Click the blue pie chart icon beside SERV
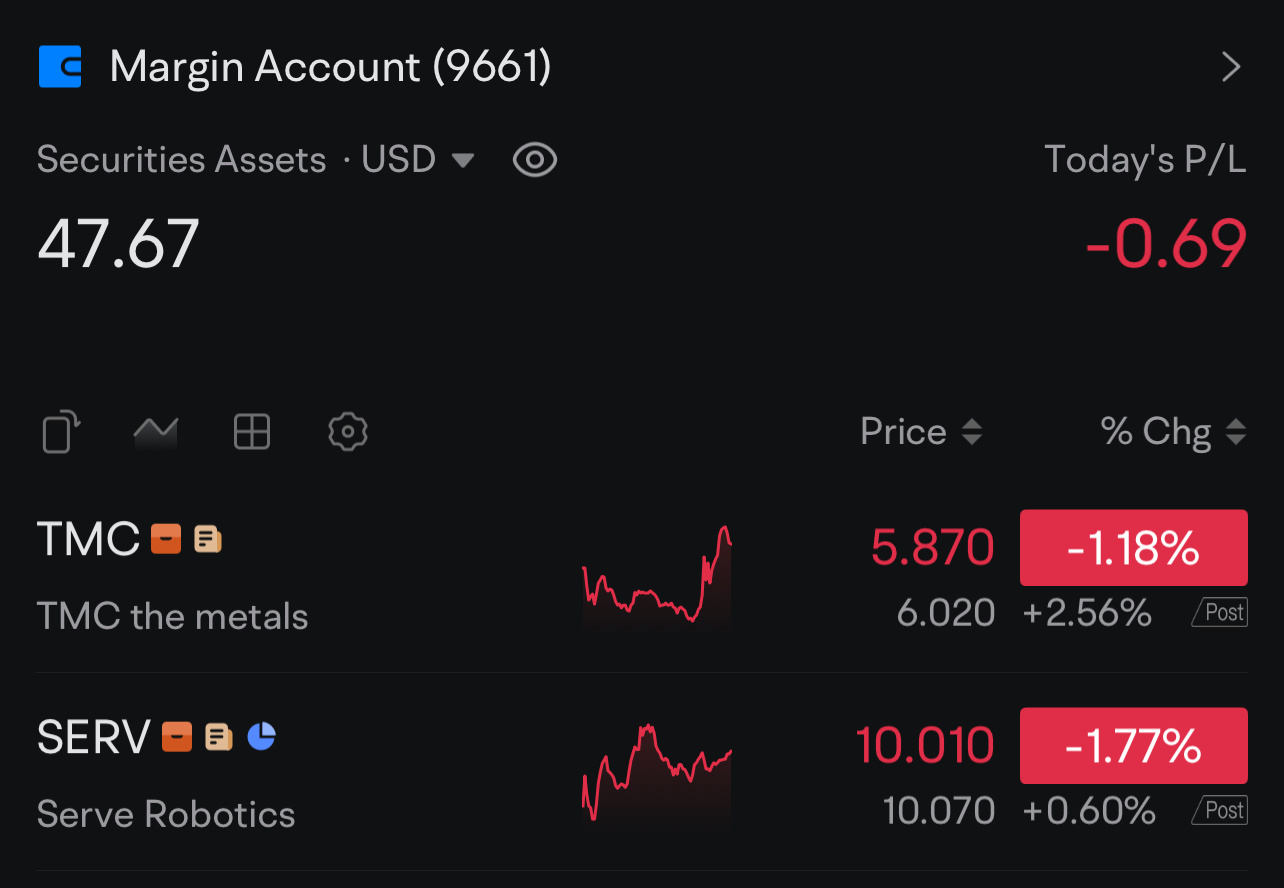1284x888 pixels. [261, 737]
